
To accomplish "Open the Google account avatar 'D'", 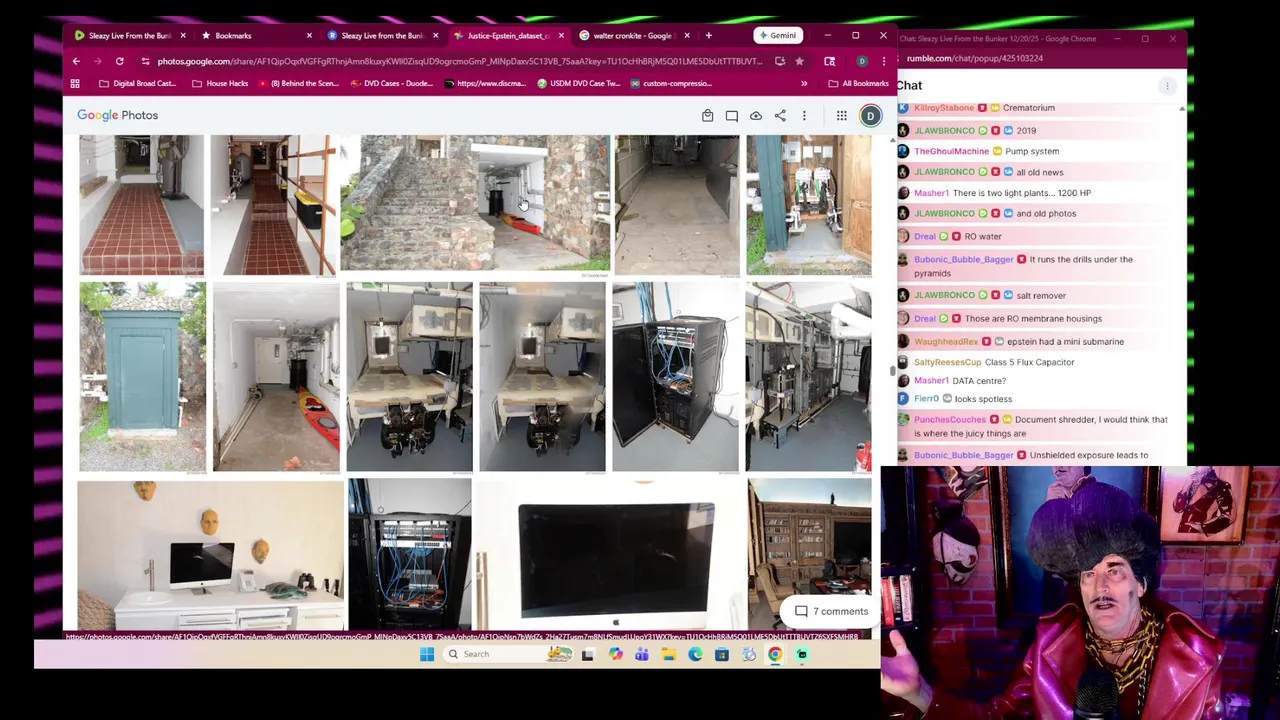I will pyautogui.click(x=871, y=116).
